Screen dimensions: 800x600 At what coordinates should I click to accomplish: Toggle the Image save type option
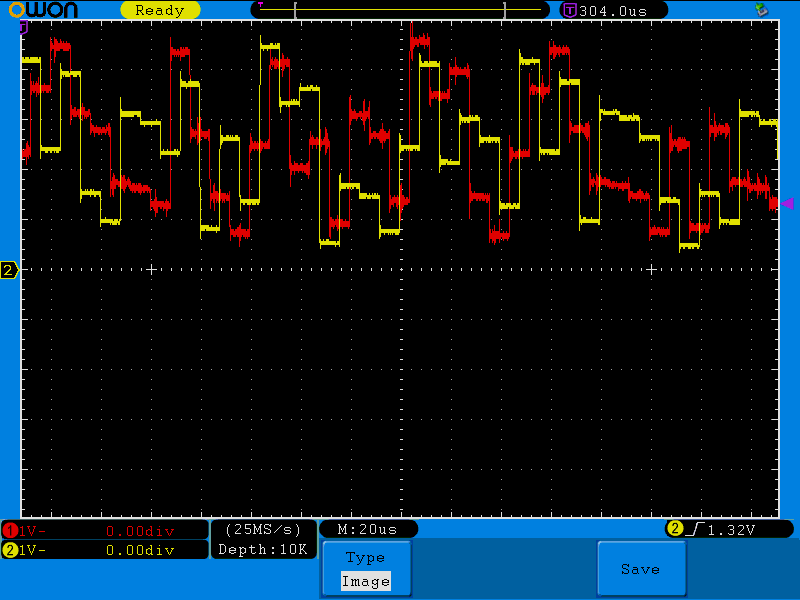pos(366,580)
